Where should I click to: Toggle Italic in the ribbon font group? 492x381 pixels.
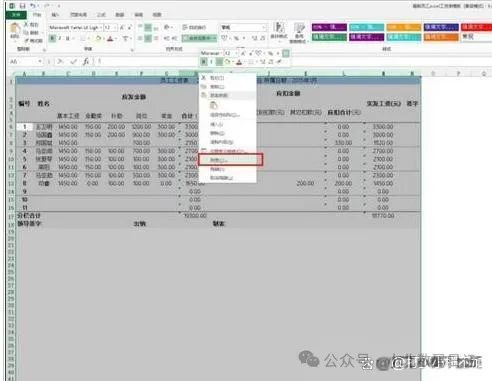[60, 39]
